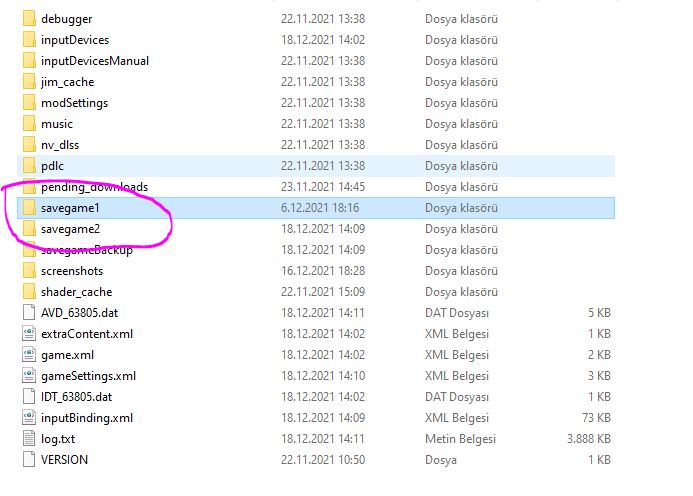Click the 73 KB size value
Image resolution: width=693 pixels, height=496 pixels.
click(596, 418)
